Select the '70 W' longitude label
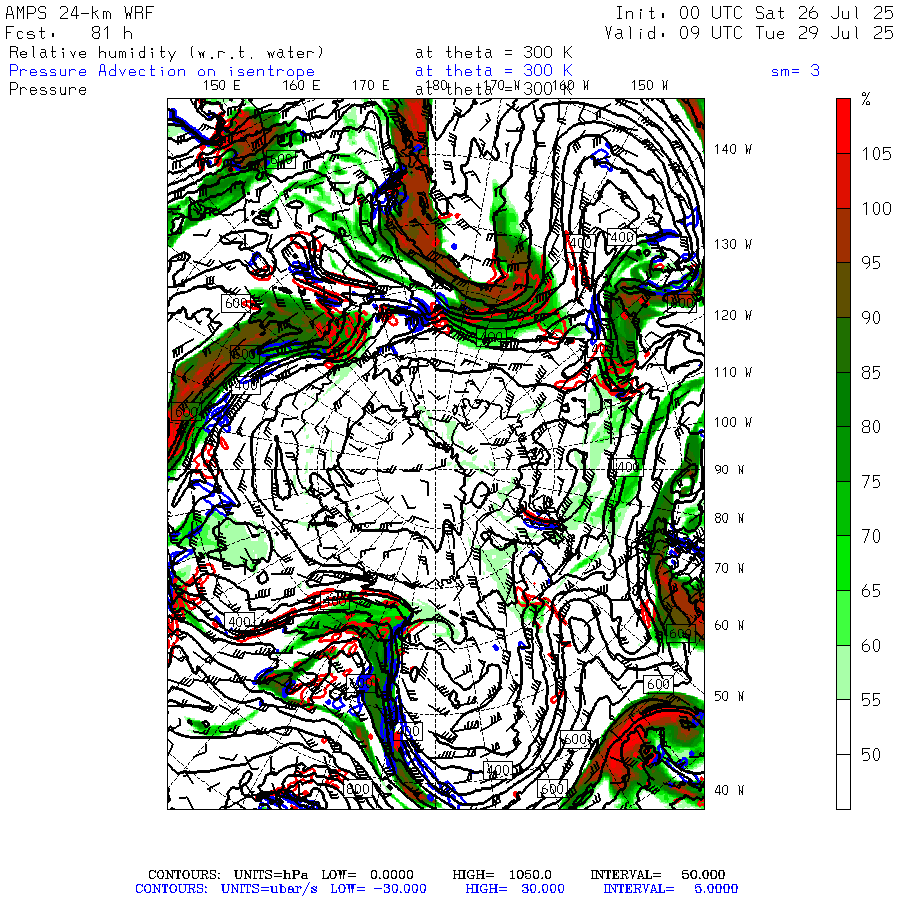This screenshot has height=900, width=900. tap(729, 568)
